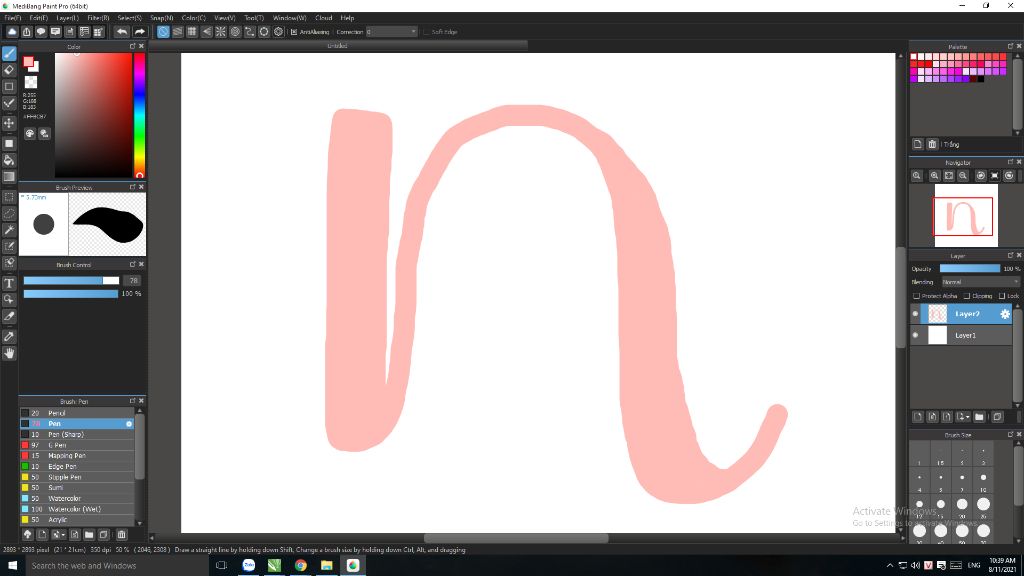Open the new layer type dropdown

point(964,416)
